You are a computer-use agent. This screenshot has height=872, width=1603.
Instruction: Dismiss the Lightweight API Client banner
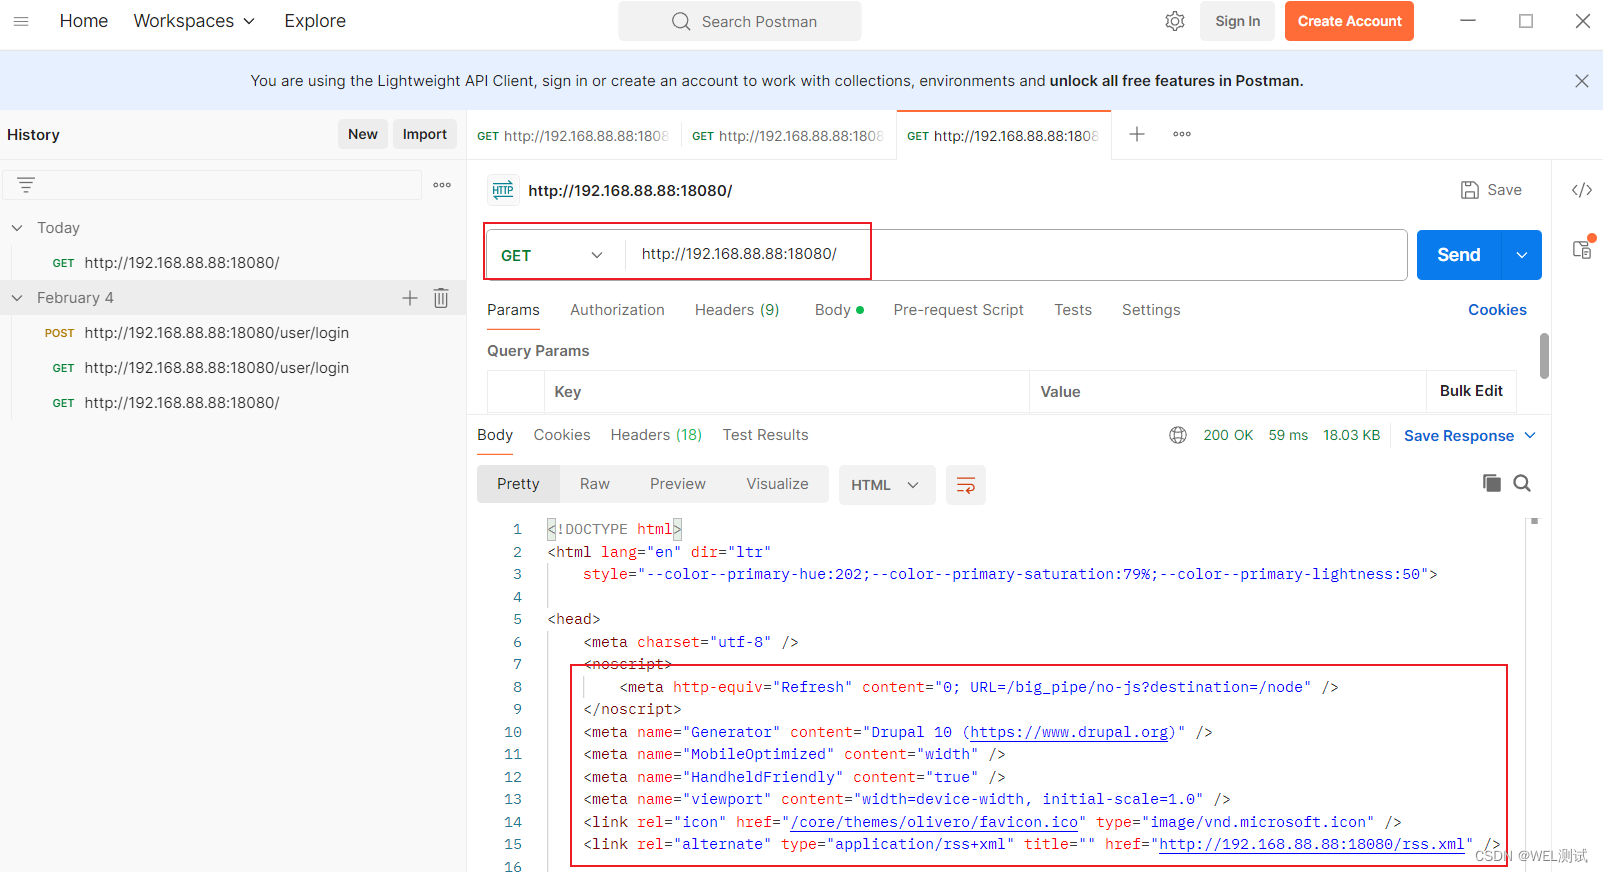1581,81
